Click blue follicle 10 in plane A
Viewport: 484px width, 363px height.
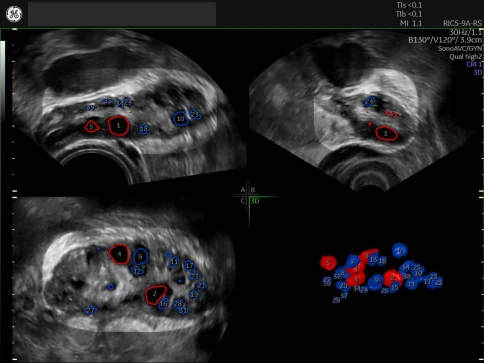coord(181,118)
